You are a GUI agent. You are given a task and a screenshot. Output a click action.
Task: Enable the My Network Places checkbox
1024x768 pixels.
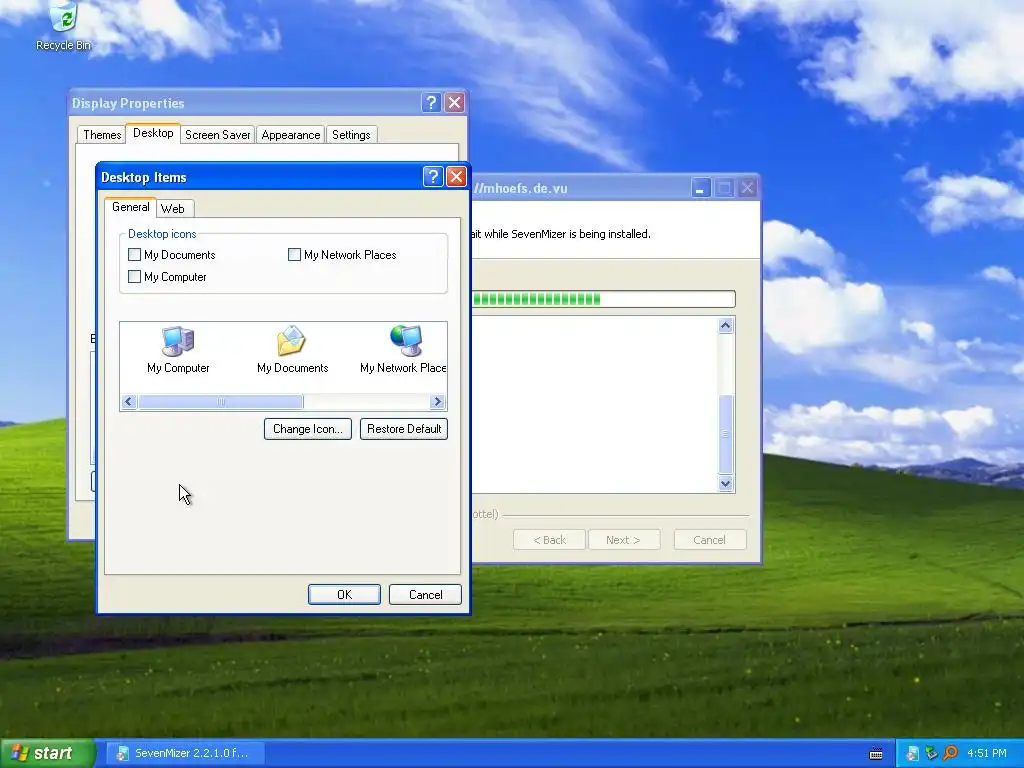[x=295, y=255]
